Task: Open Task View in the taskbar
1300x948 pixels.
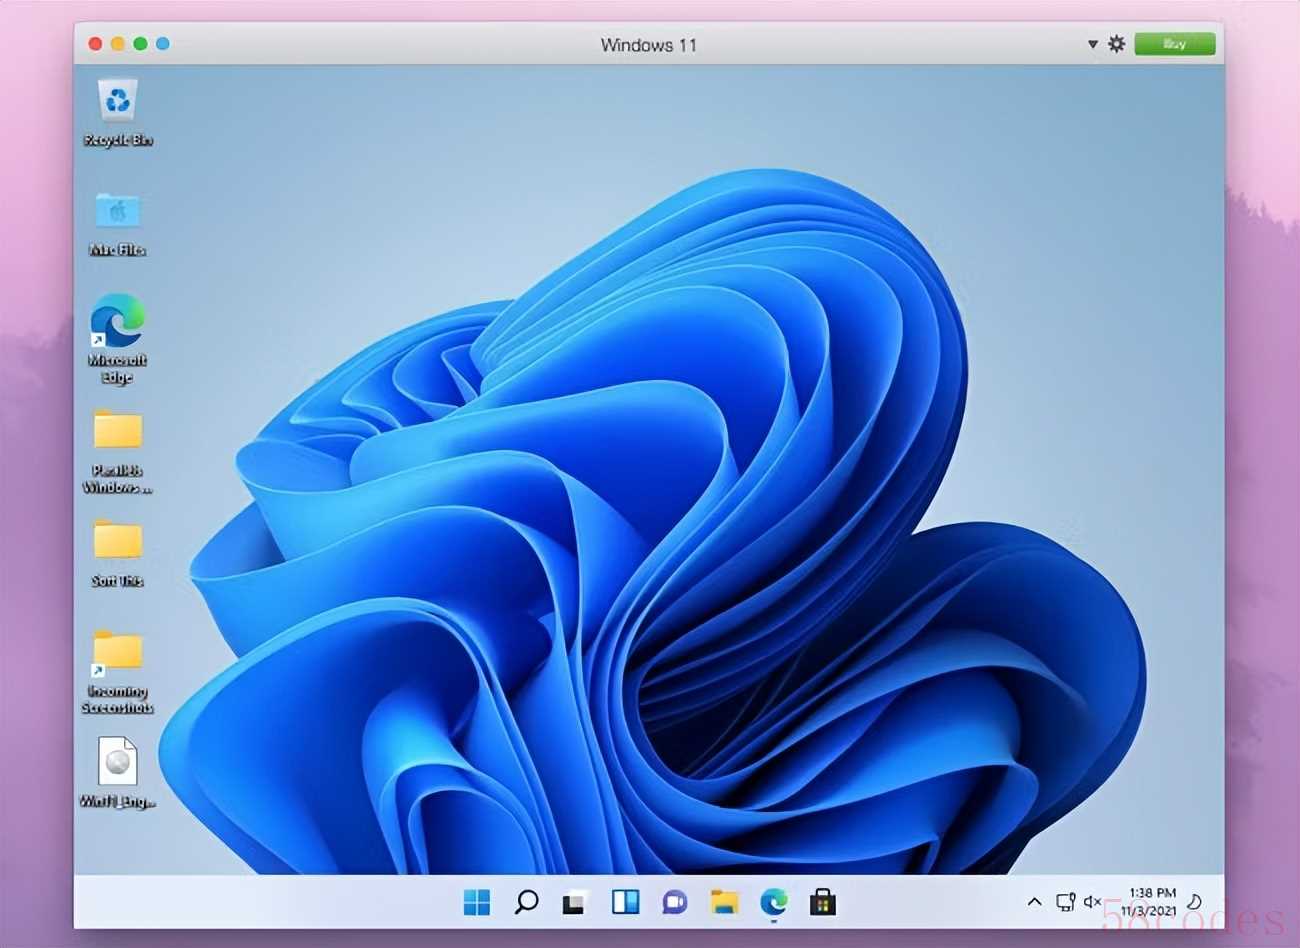Action: point(575,902)
